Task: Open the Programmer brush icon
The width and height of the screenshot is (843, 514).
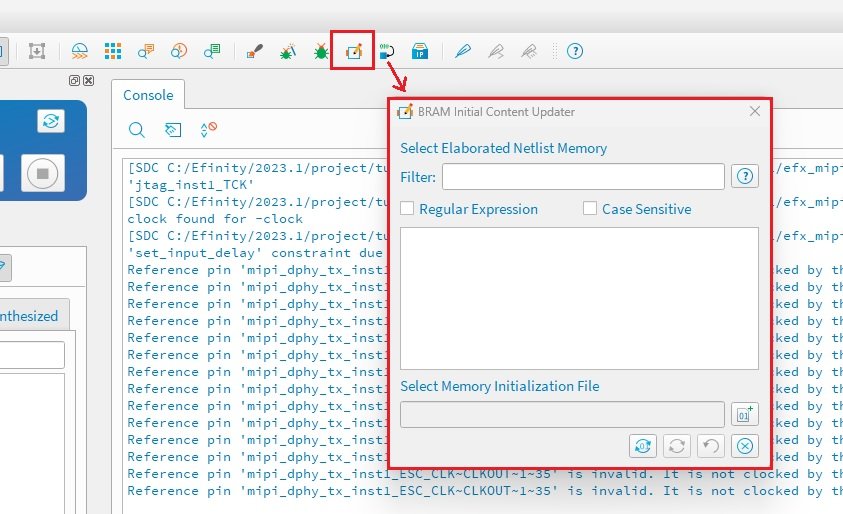Action: tap(255, 51)
